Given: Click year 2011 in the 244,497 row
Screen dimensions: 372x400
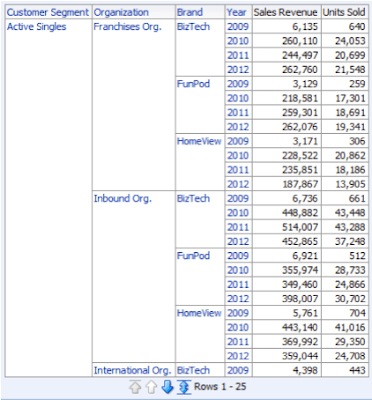Looking at the screenshot, I should 238,55.
